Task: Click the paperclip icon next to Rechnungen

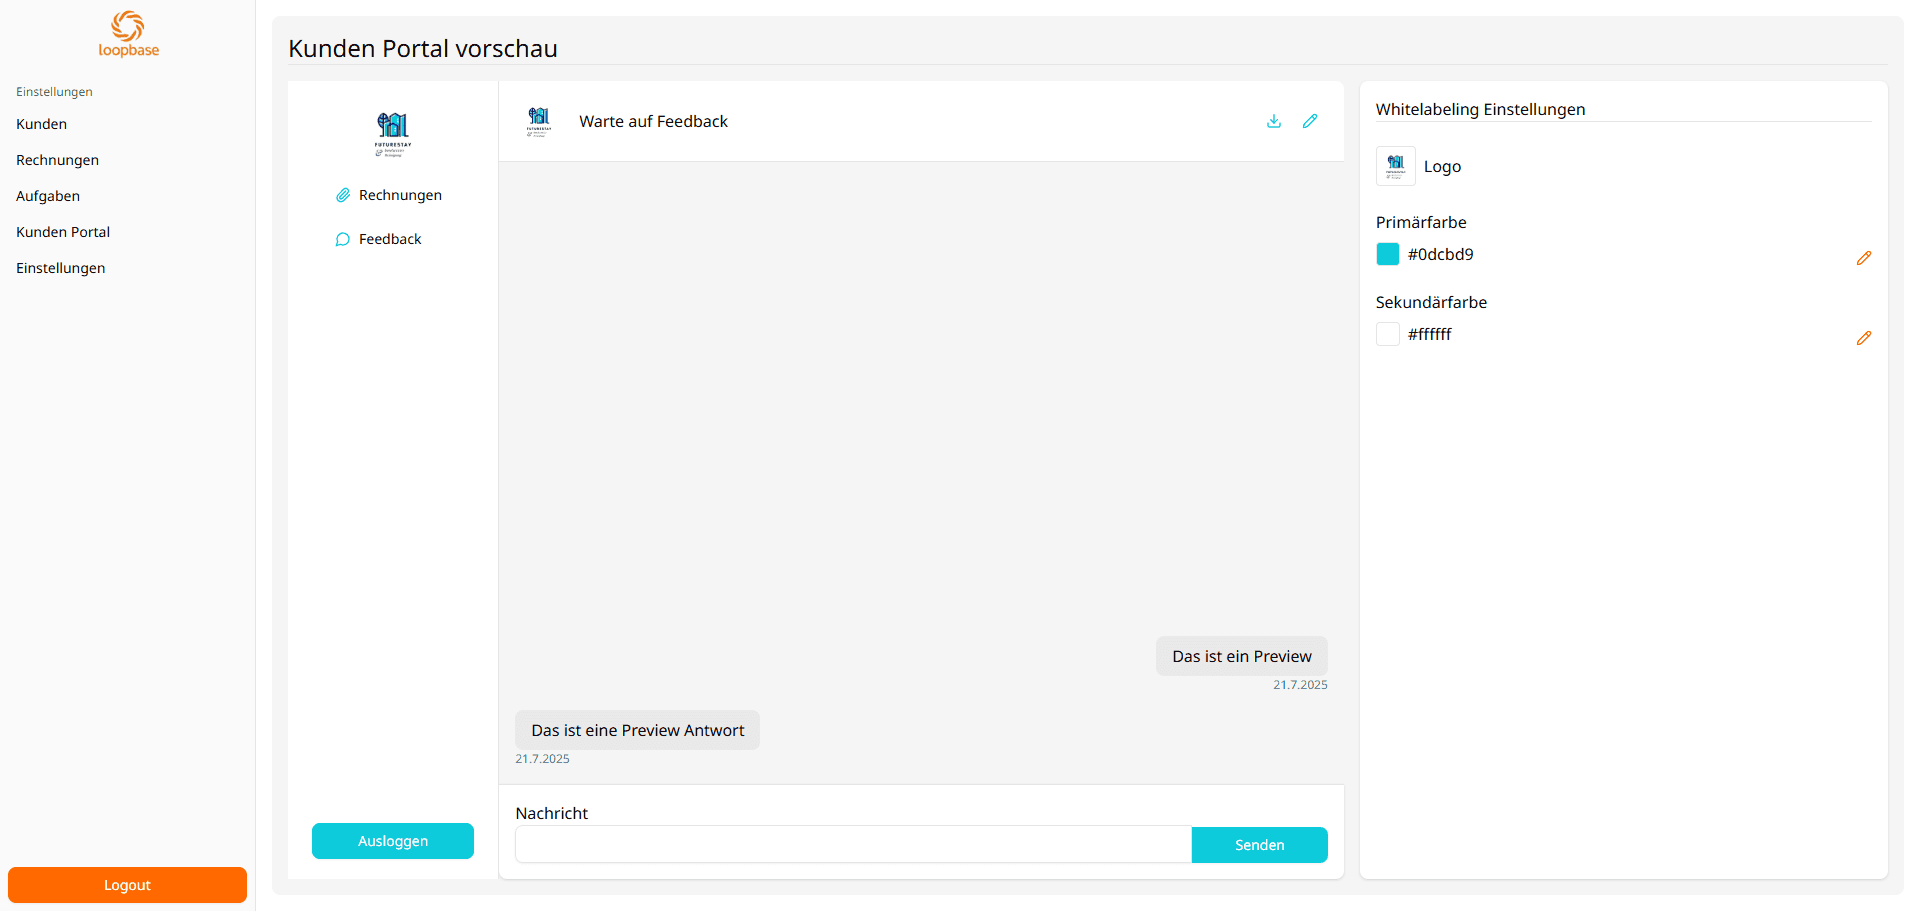Action: (x=343, y=195)
